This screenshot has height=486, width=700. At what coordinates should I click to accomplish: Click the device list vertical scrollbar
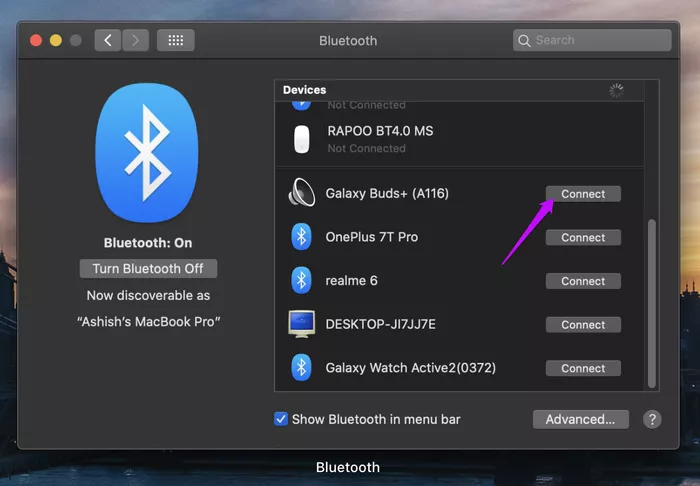click(653, 300)
